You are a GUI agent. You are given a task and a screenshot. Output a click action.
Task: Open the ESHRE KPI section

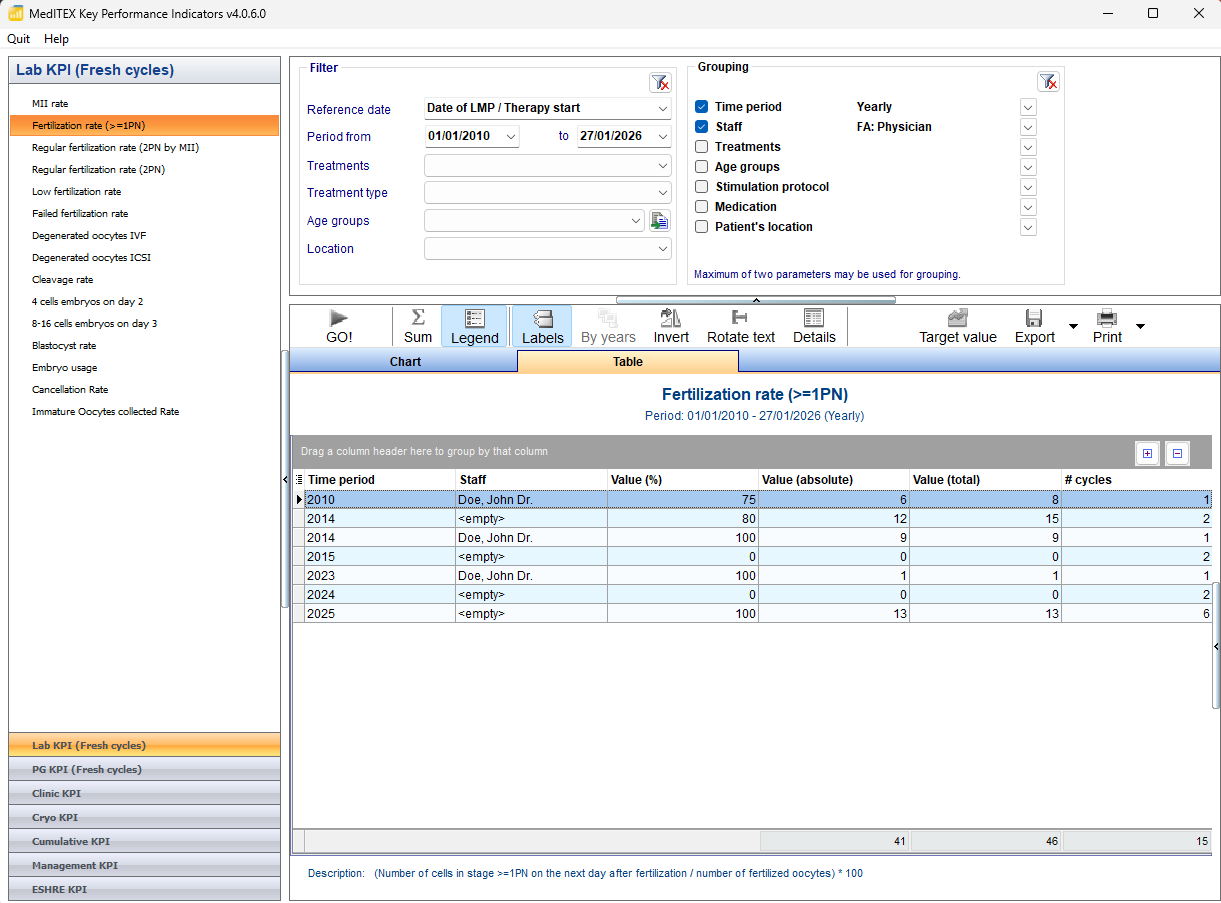pos(144,889)
